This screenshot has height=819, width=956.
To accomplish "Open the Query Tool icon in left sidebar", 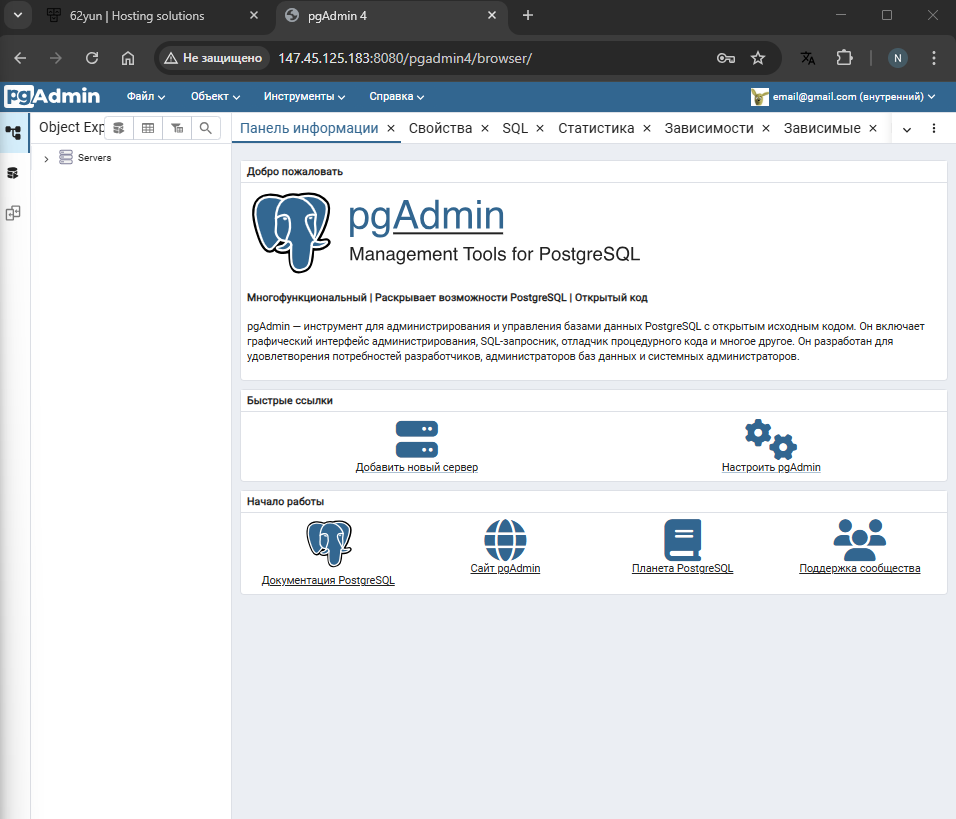I will click(x=13, y=172).
